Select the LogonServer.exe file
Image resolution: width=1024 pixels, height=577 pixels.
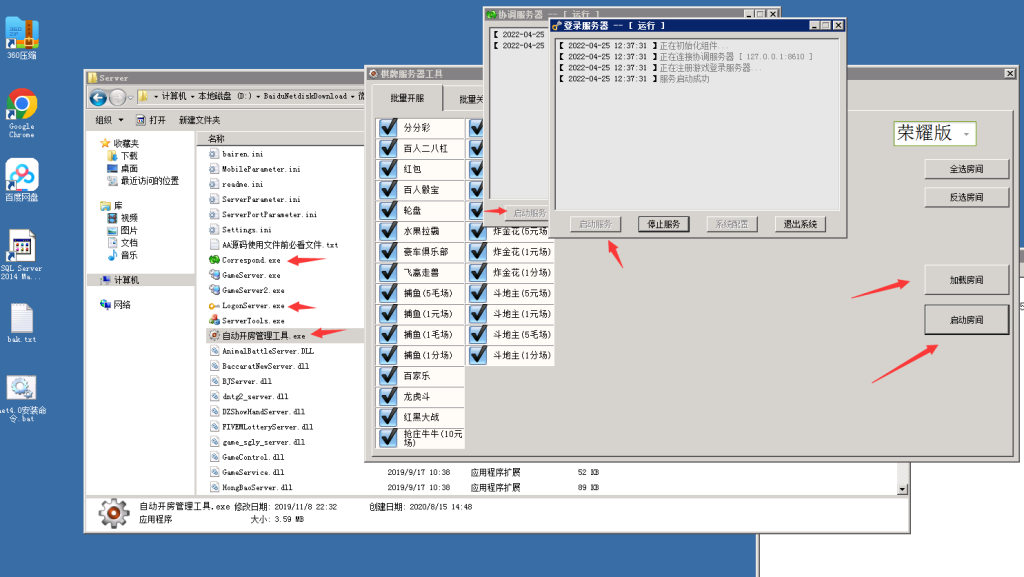(252, 305)
